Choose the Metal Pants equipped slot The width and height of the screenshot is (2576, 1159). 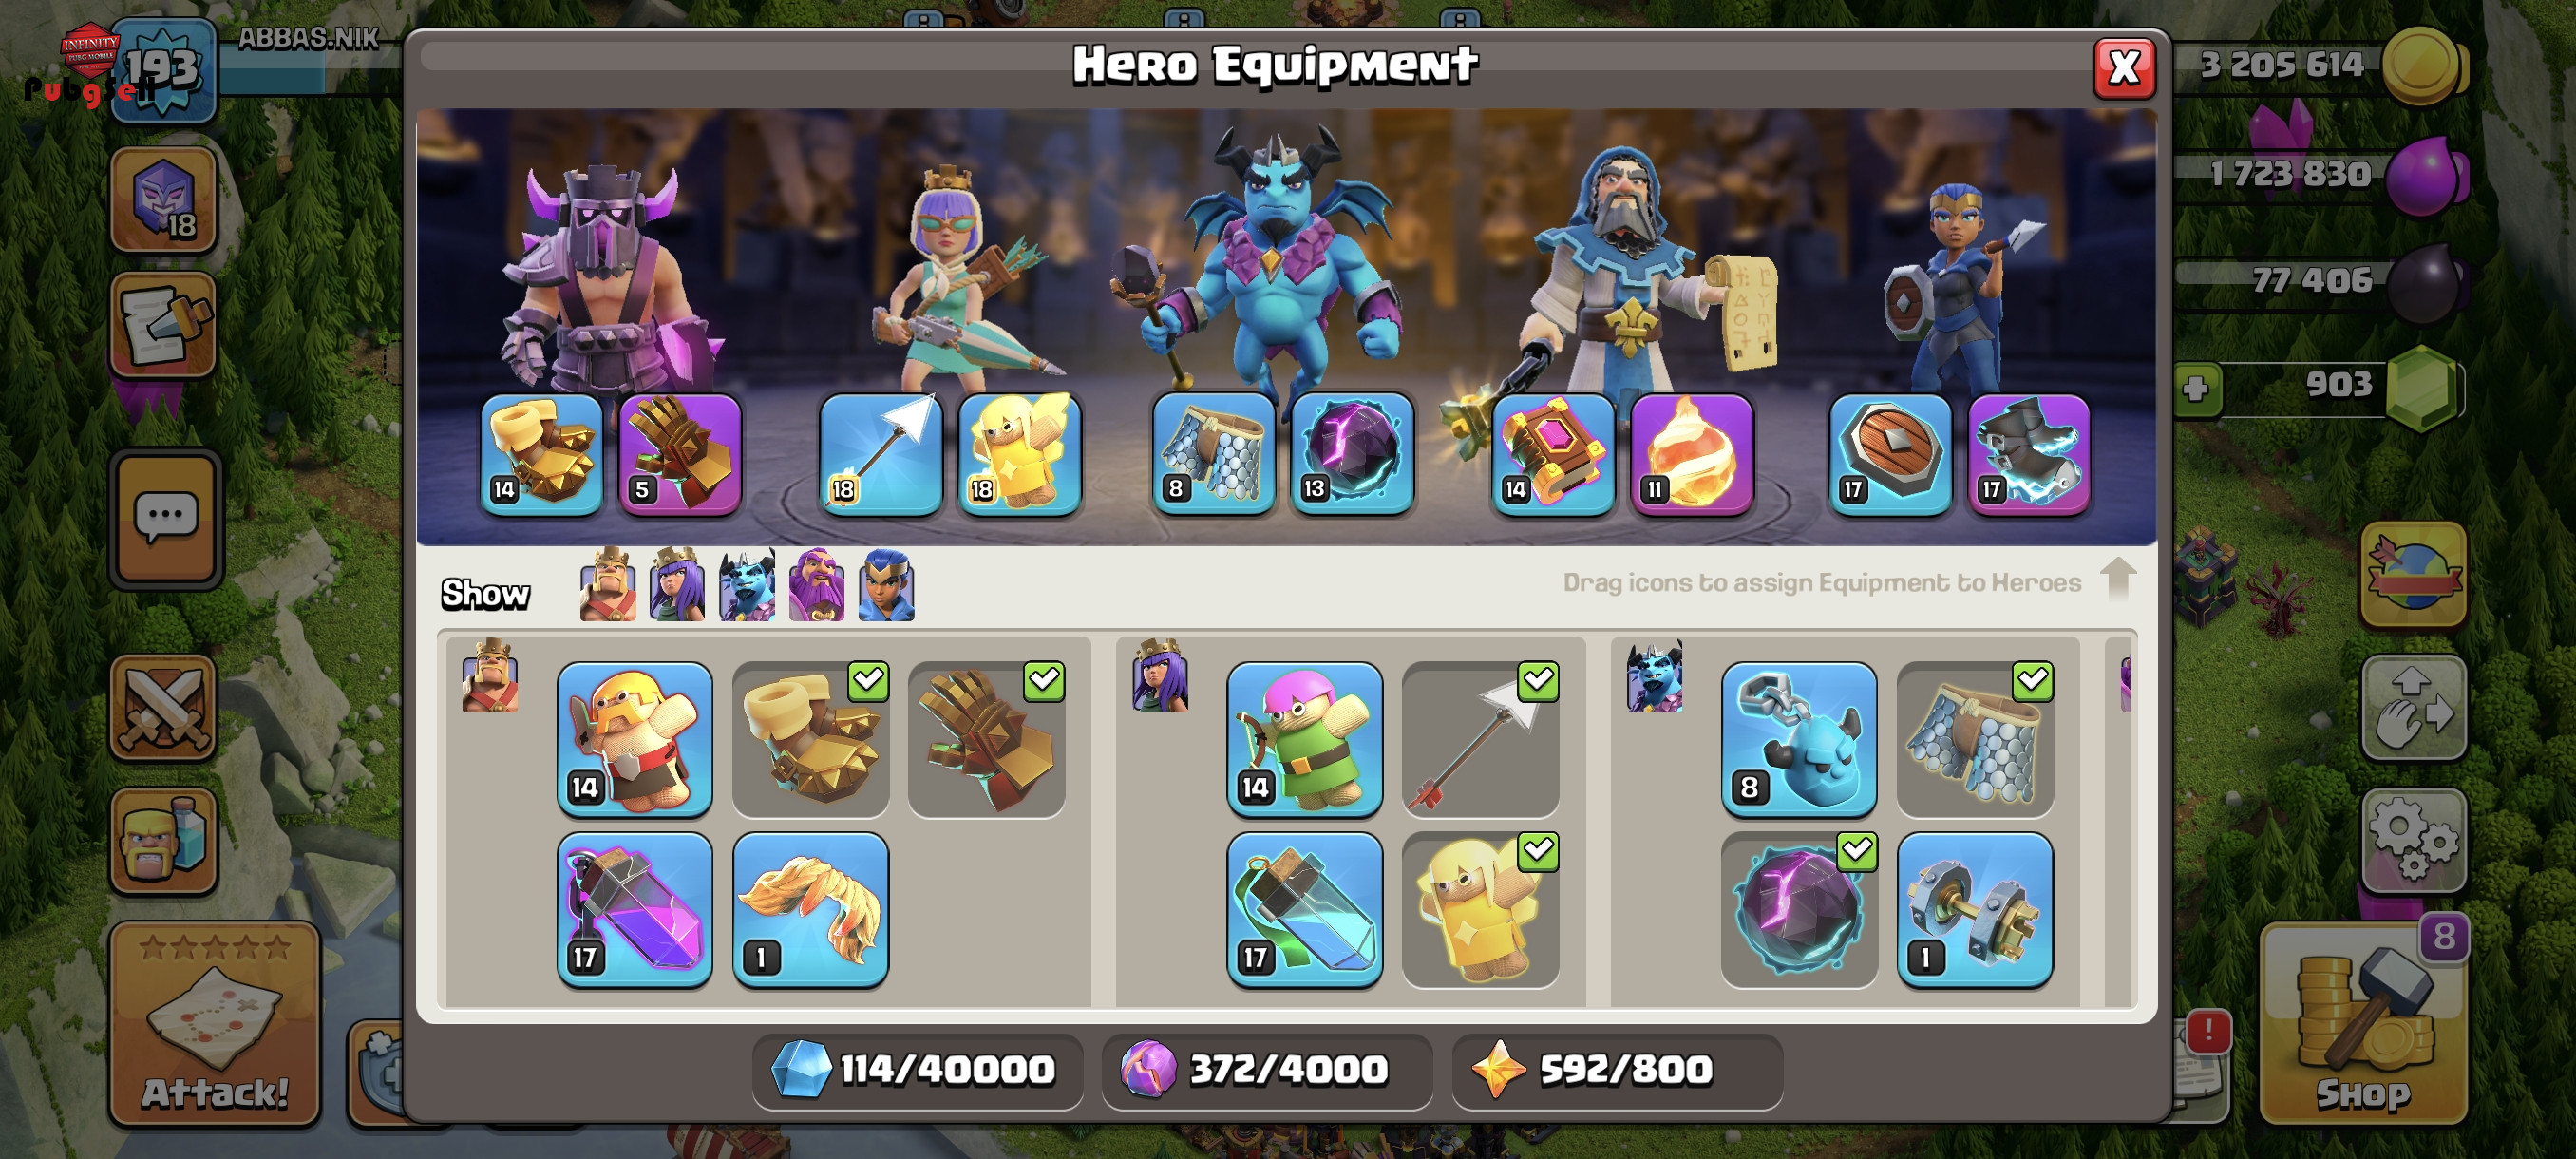[1213, 454]
